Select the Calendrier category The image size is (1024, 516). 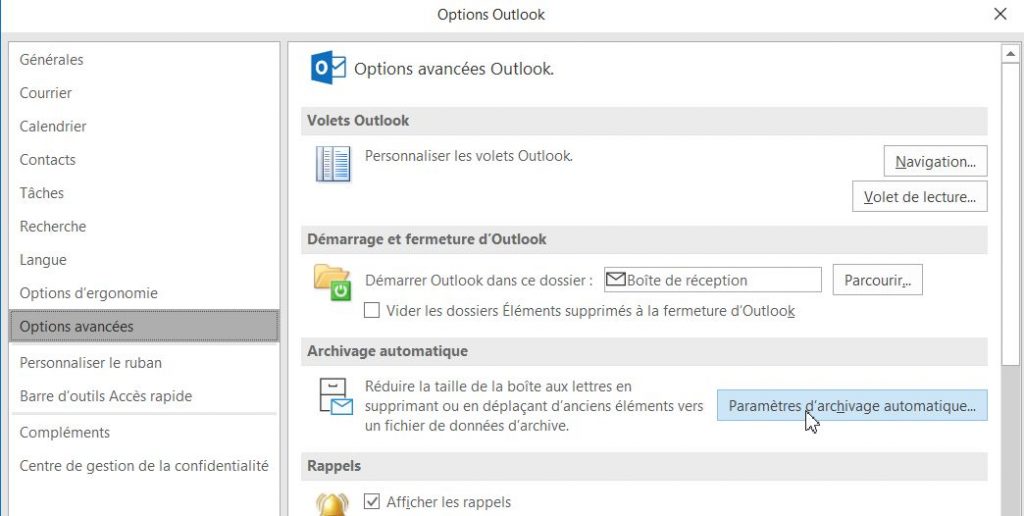[x=53, y=126]
